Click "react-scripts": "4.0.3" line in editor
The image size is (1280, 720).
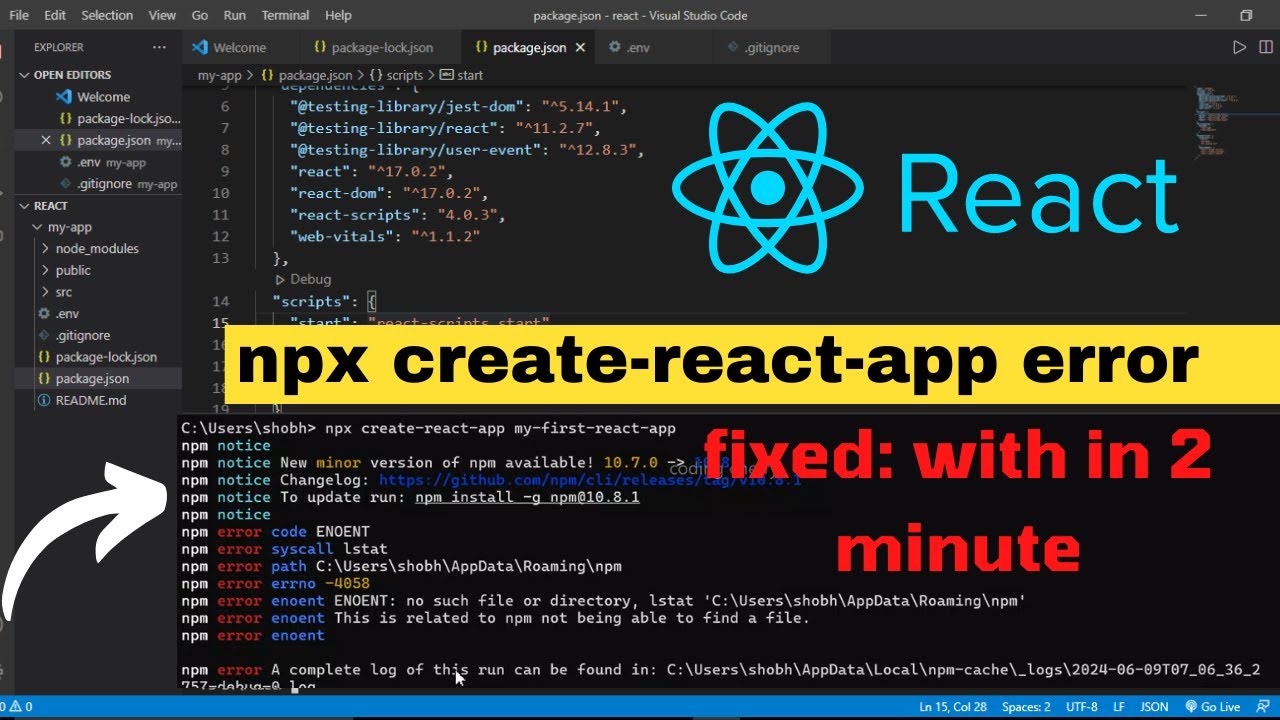(x=397, y=215)
